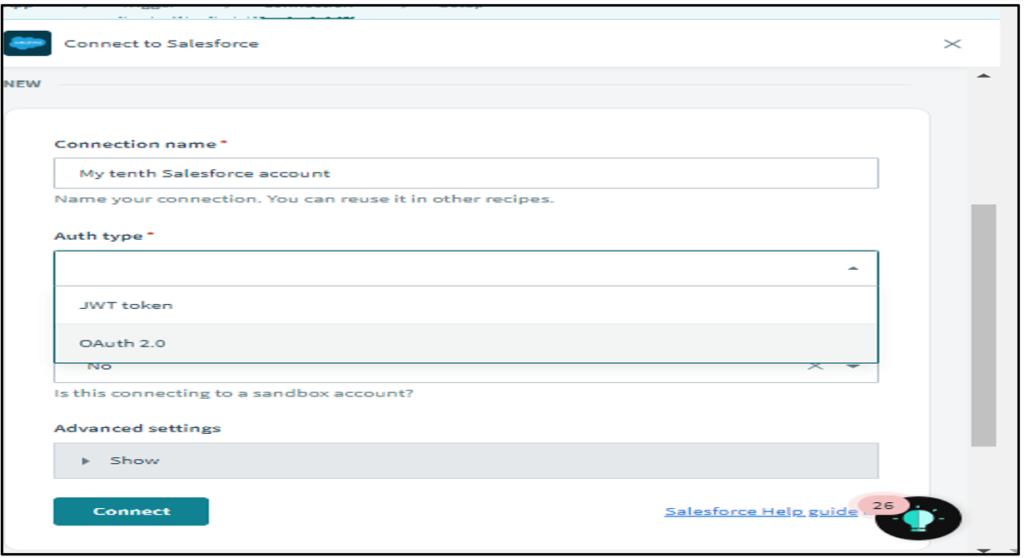Click the scrollbar up arrow
The width and height of the screenshot is (1024, 558).
(x=983, y=77)
